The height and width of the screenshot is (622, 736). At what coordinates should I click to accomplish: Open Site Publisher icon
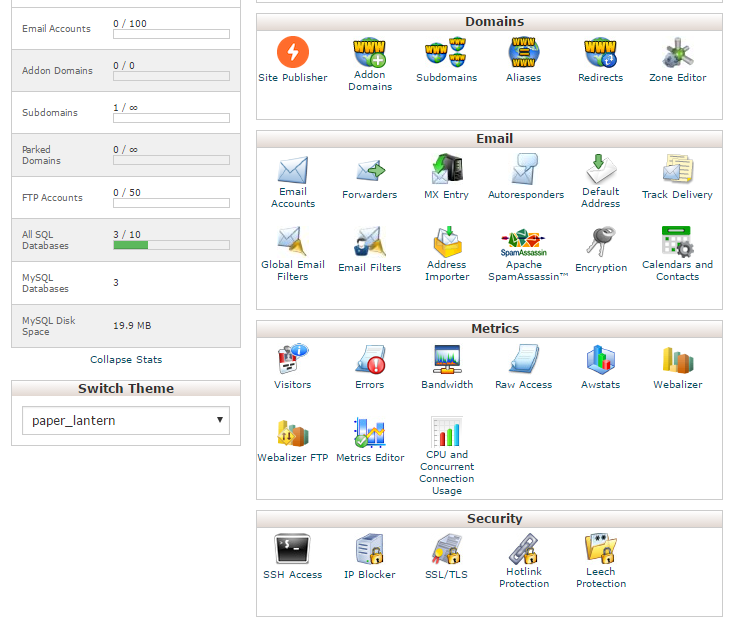[292, 52]
